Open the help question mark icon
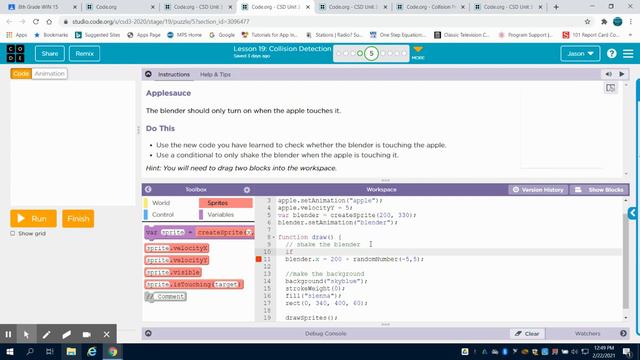Screen dimensions: 640x360 611,53
